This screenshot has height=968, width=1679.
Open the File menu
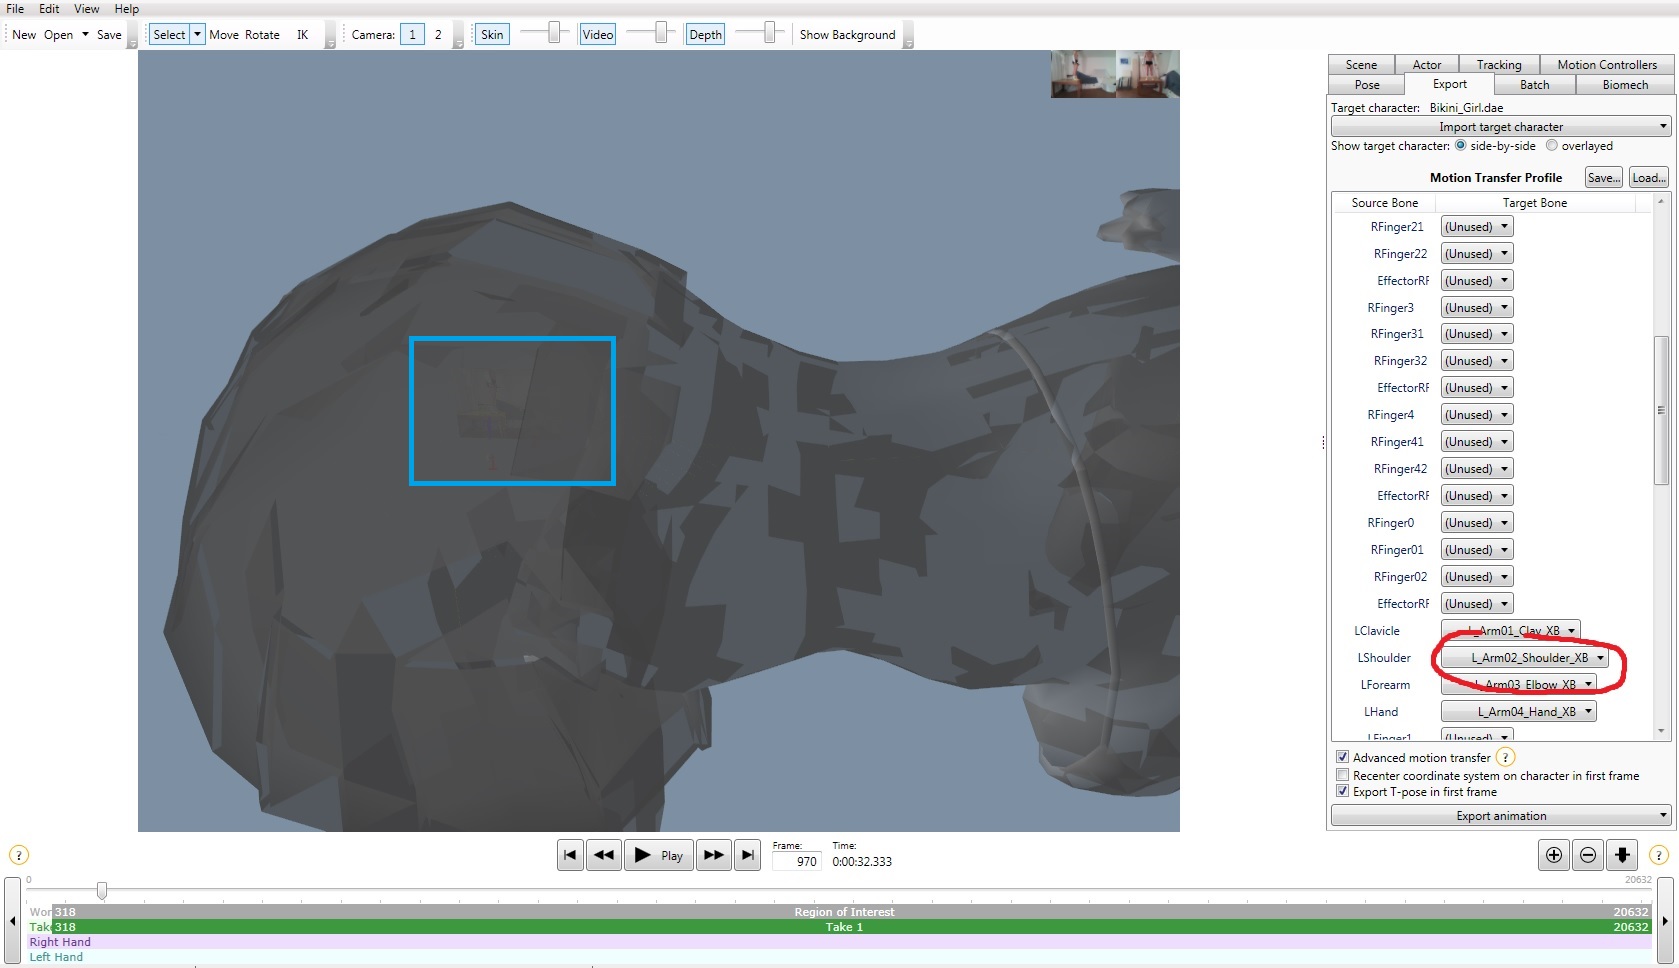tap(15, 8)
